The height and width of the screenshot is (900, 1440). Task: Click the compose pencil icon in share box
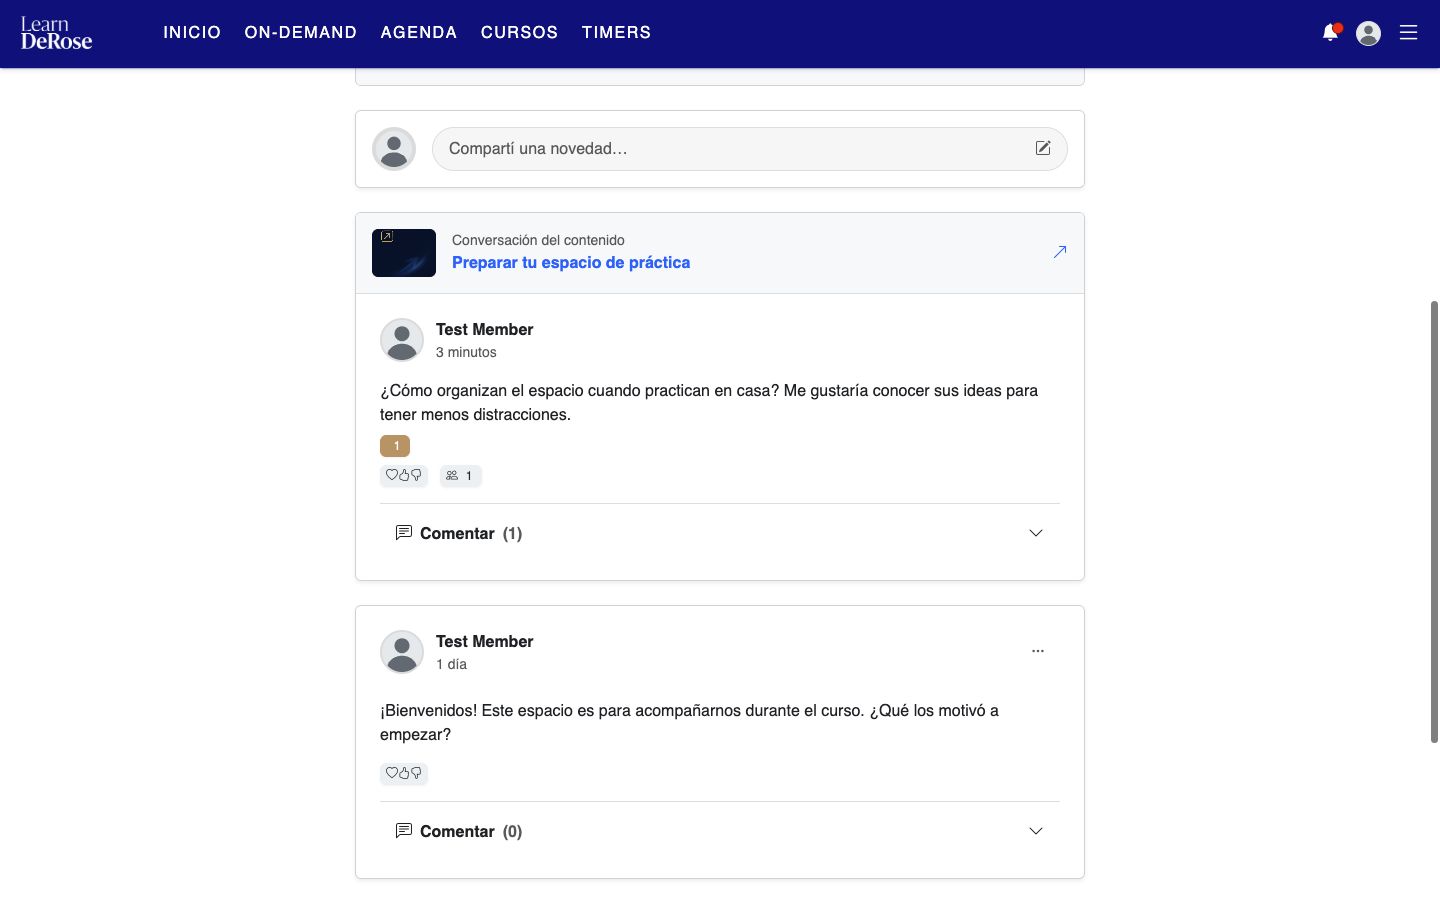(1043, 148)
